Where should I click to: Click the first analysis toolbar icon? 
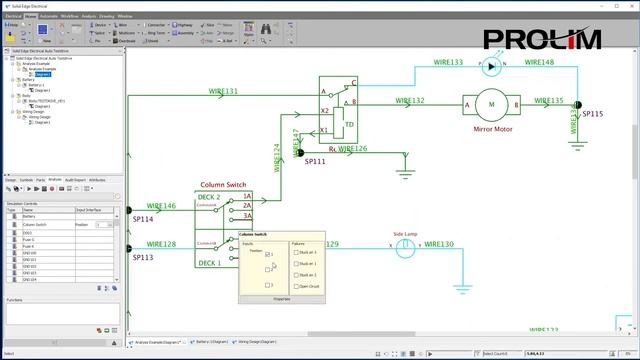coord(8,189)
